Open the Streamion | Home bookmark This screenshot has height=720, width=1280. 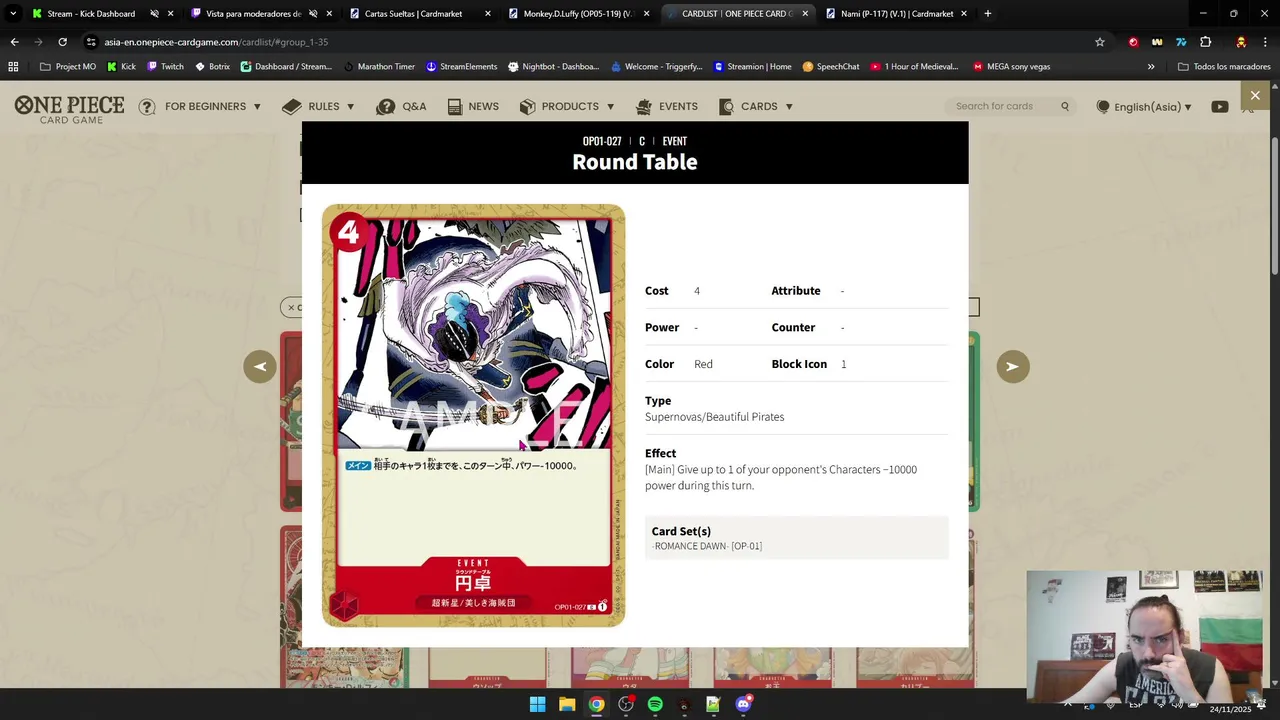(x=753, y=67)
